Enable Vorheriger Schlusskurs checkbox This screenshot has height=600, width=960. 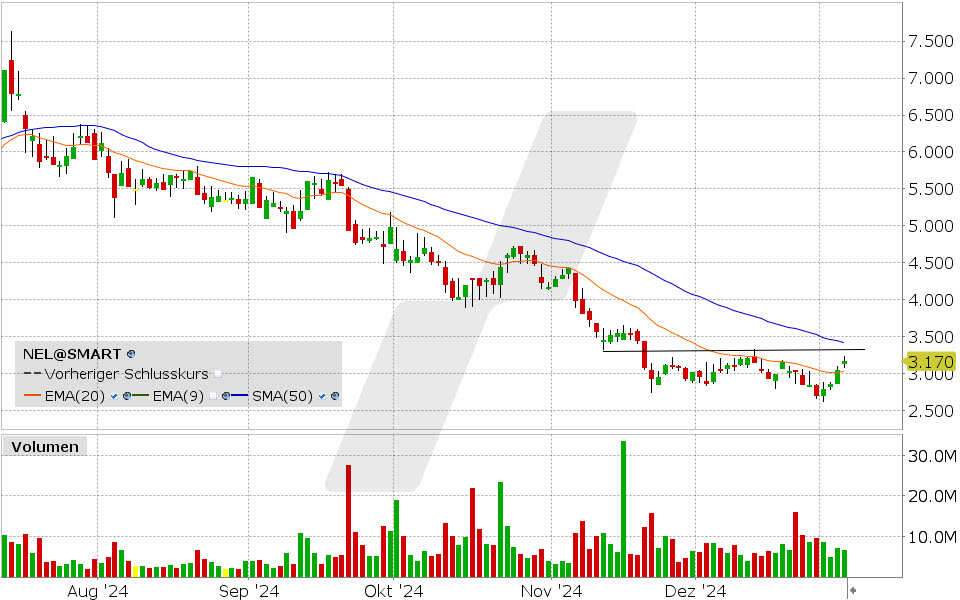(217, 374)
